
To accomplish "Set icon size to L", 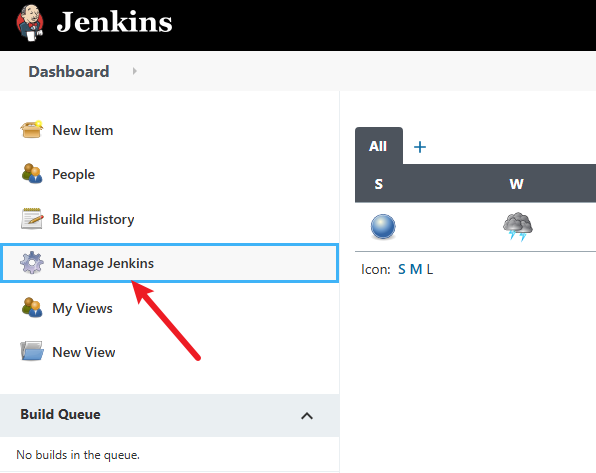I will tap(430, 270).
